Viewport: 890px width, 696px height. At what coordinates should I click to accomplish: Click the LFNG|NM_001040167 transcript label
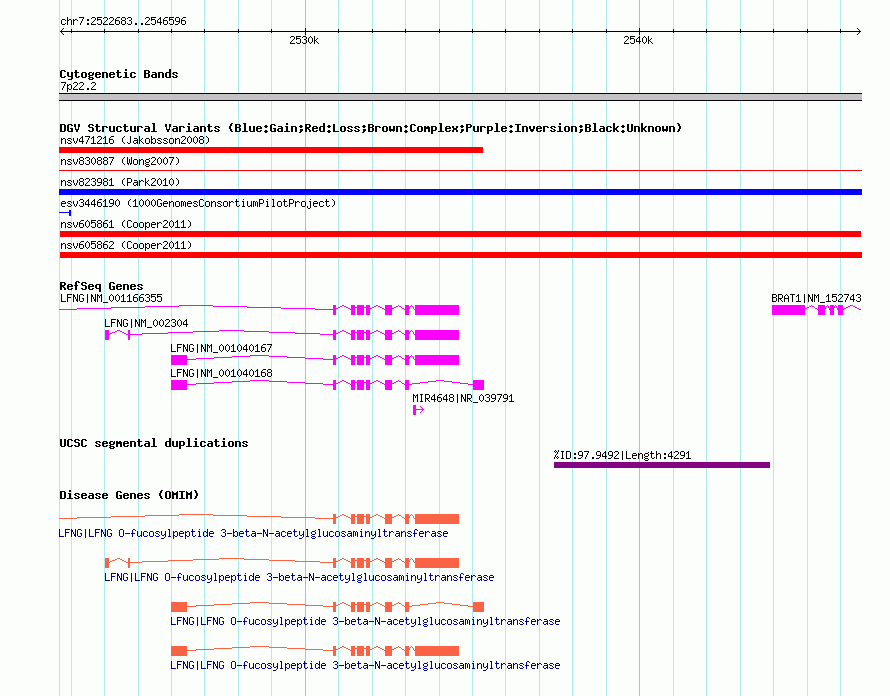point(221,348)
